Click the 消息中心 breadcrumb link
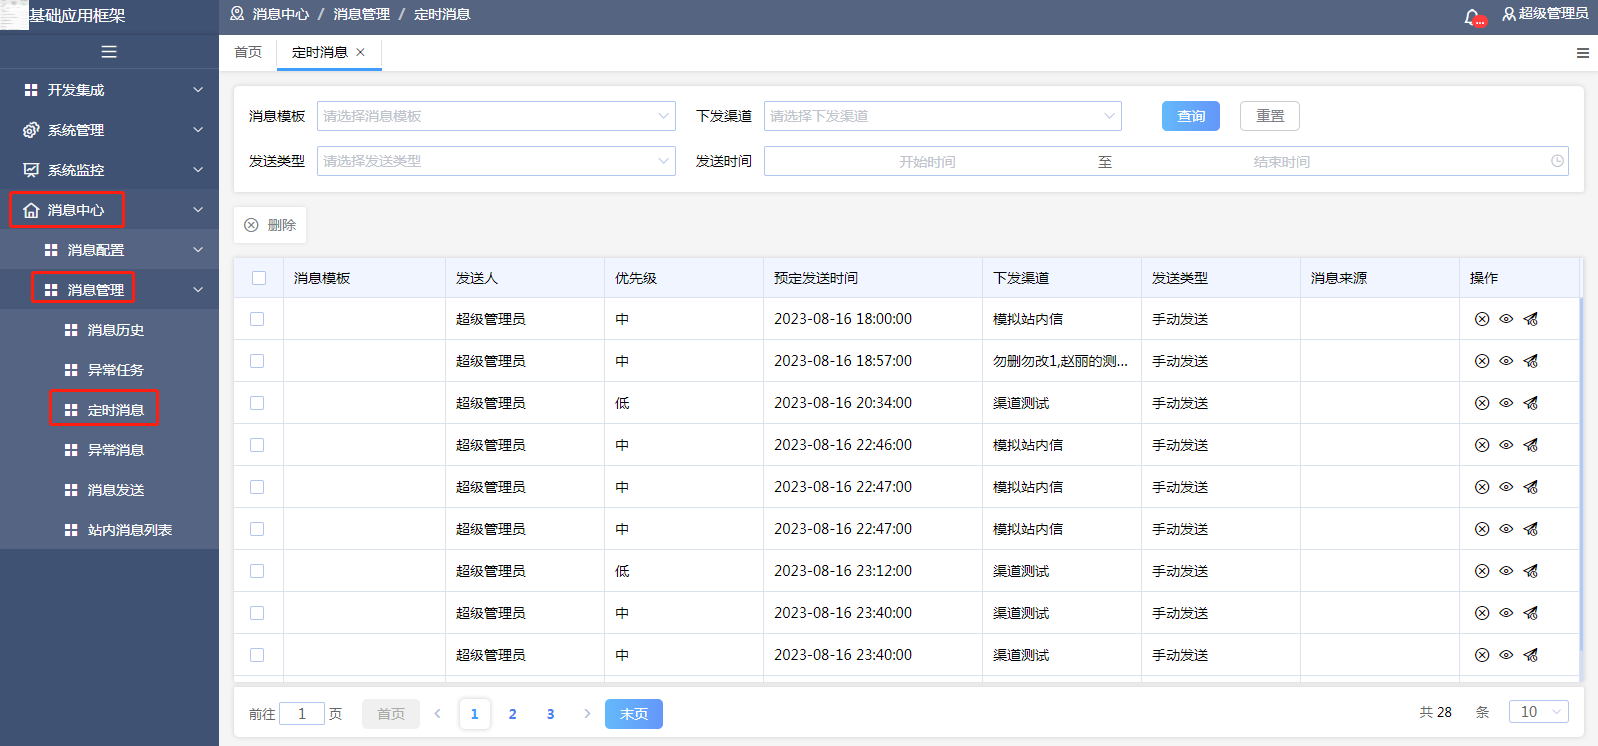1598x746 pixels. pos(281,14)
